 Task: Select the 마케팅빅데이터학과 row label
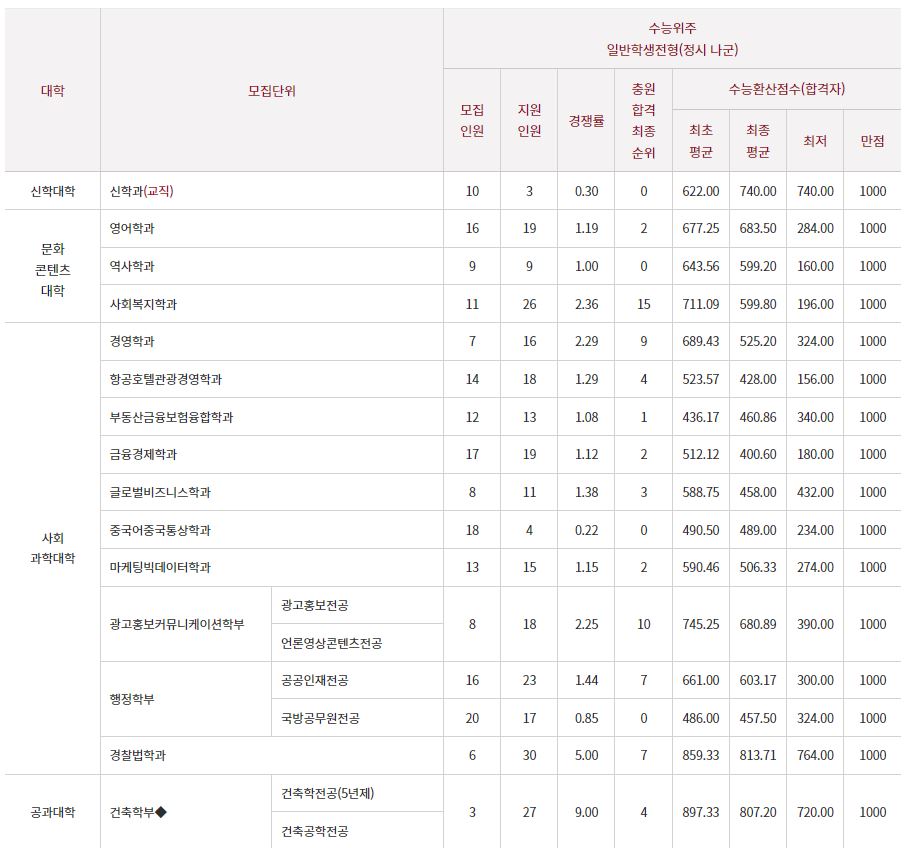click(x=160, y=567)
